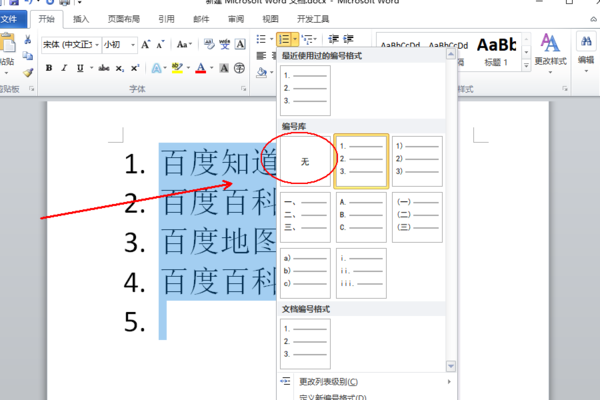Open the font name 宋体 combo box
Image resolution: width=600 pixels, height=400 pixels.
(70, 45)
